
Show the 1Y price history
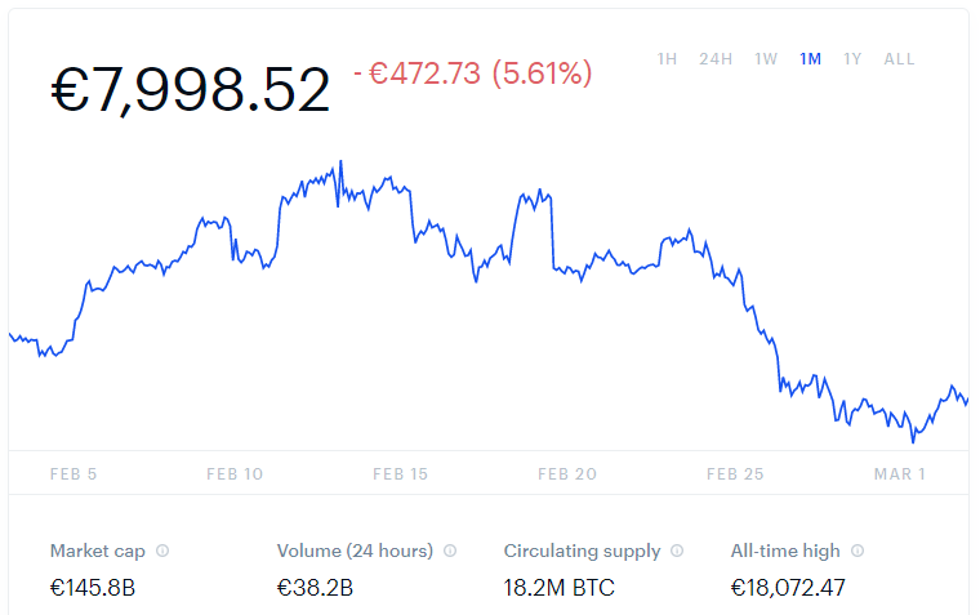pos(852,59)
